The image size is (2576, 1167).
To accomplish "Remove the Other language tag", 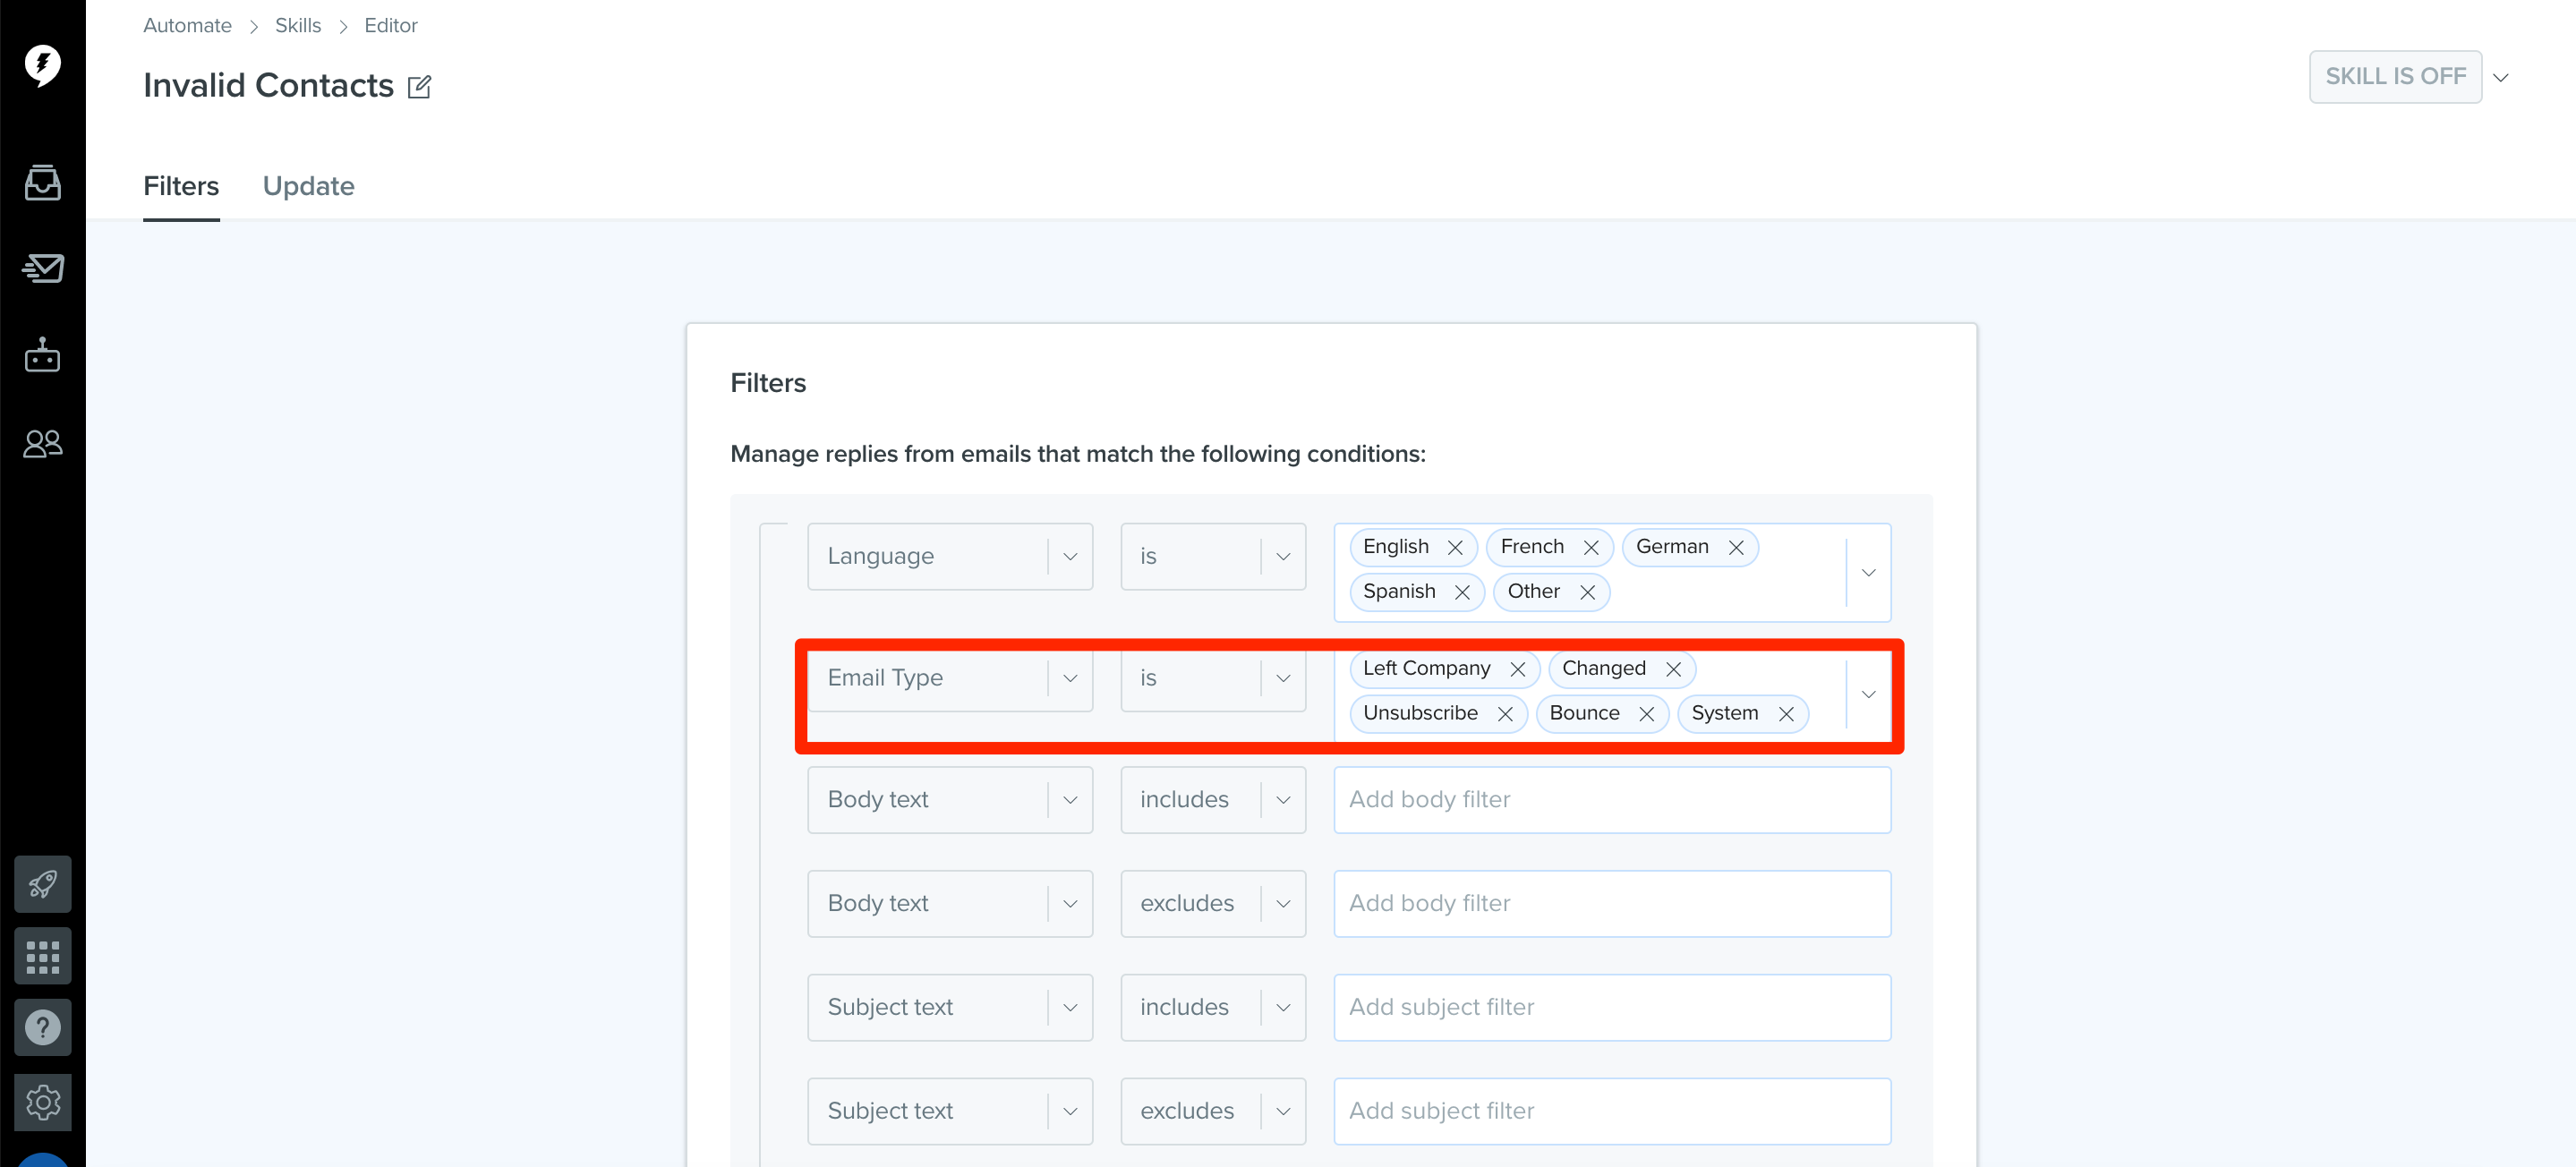I will tap(1587, 593).
